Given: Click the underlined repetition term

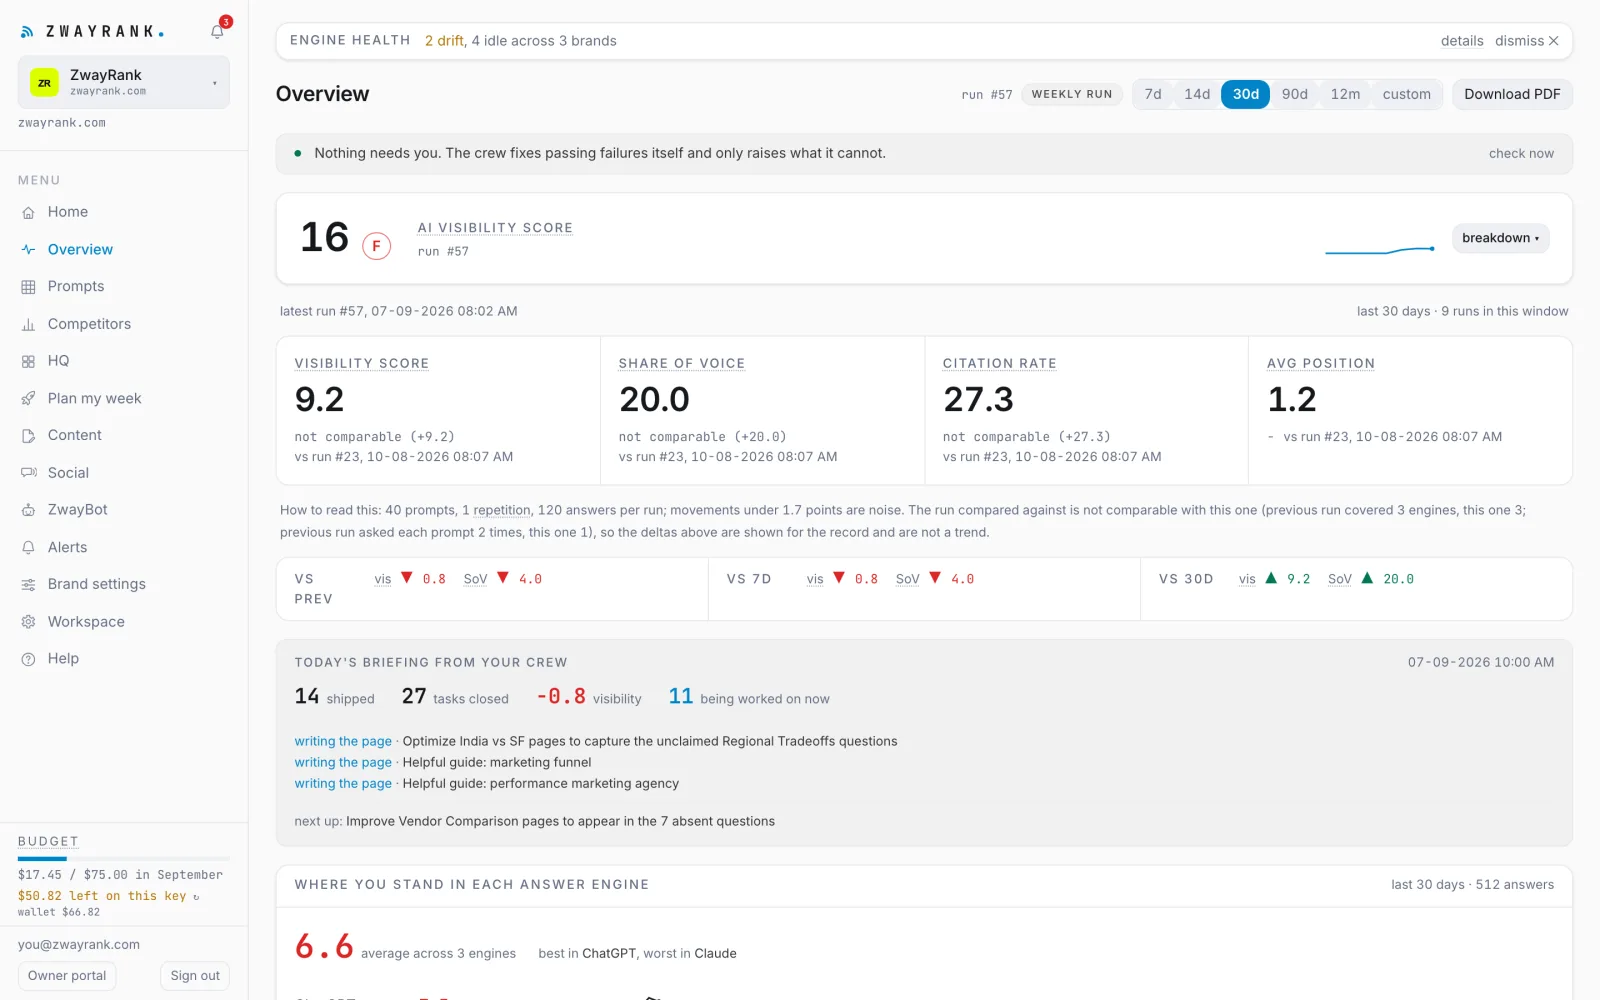Looking at the screenshot, I should click(502, 510).
